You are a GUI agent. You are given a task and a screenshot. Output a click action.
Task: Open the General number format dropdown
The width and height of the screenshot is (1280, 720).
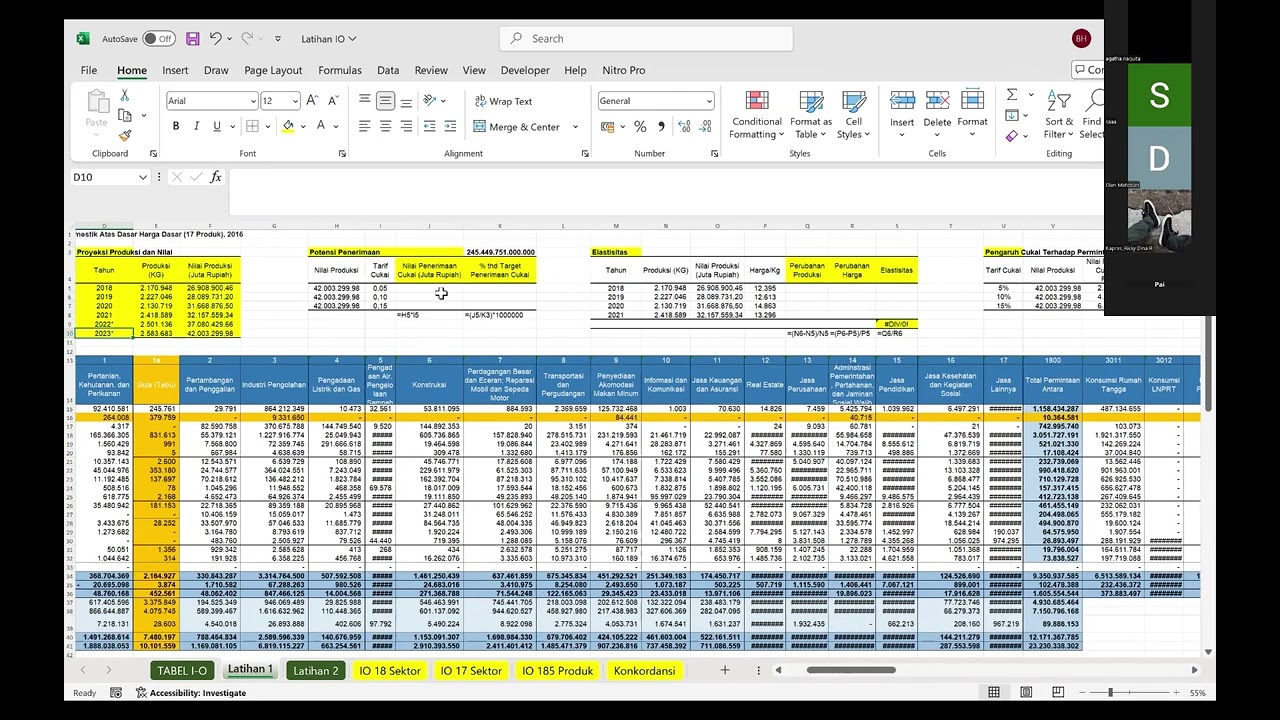709,101
